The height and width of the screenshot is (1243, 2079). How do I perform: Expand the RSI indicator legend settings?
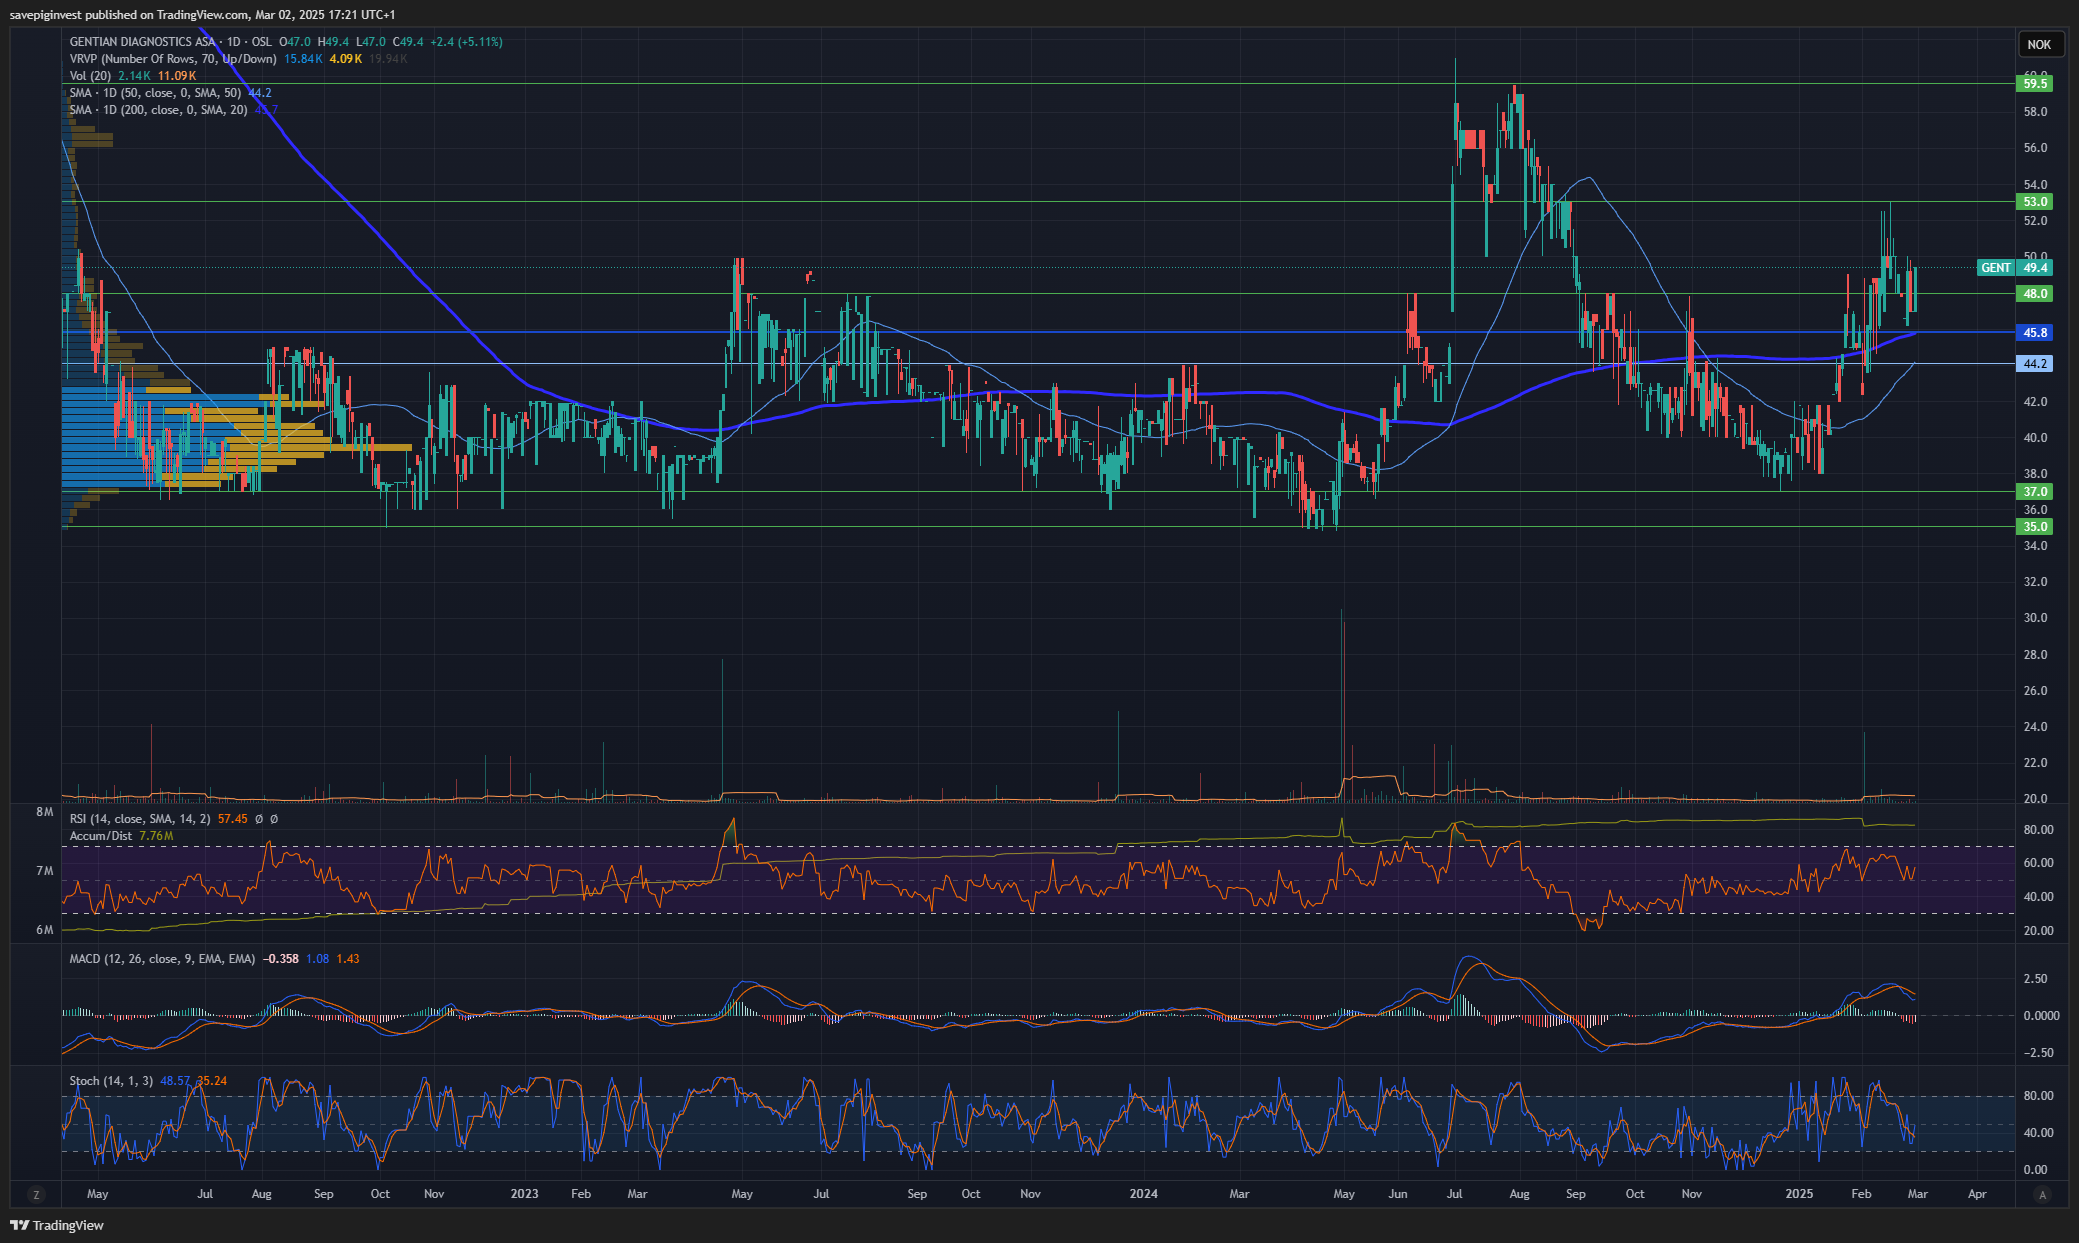click(140, 819)
